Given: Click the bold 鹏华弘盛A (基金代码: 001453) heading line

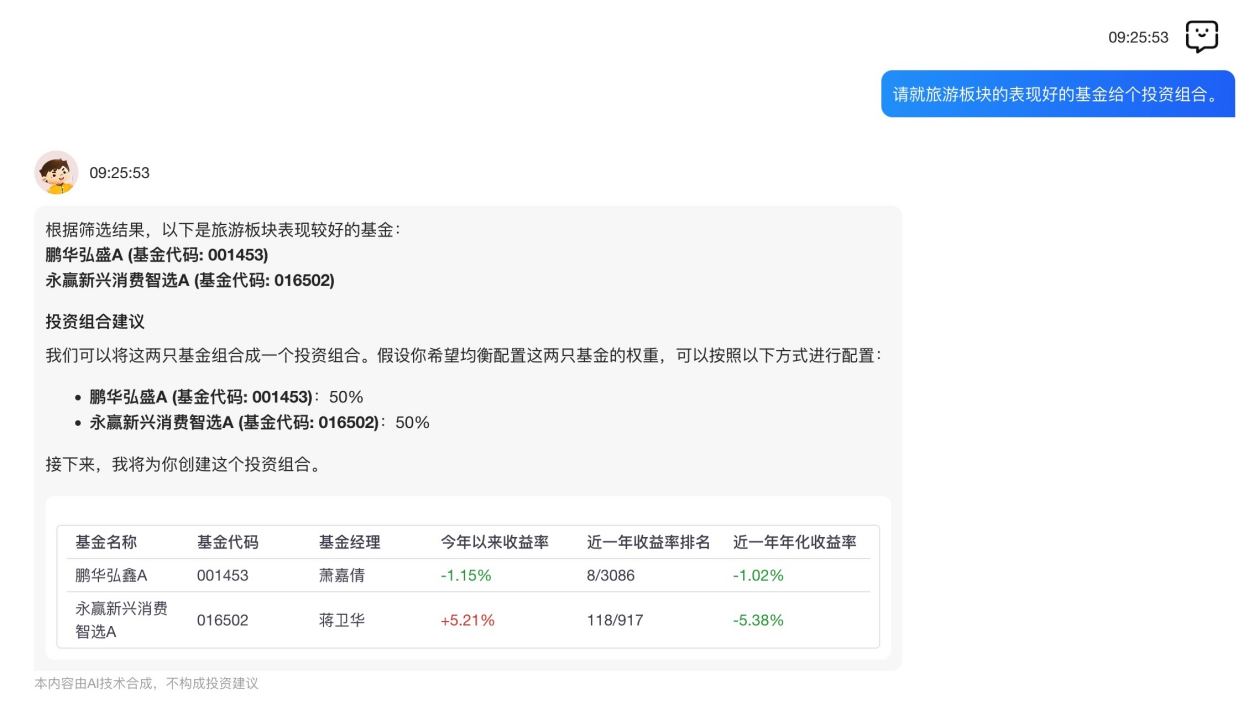Looking at the screenshot, I should tap(157, 255).
